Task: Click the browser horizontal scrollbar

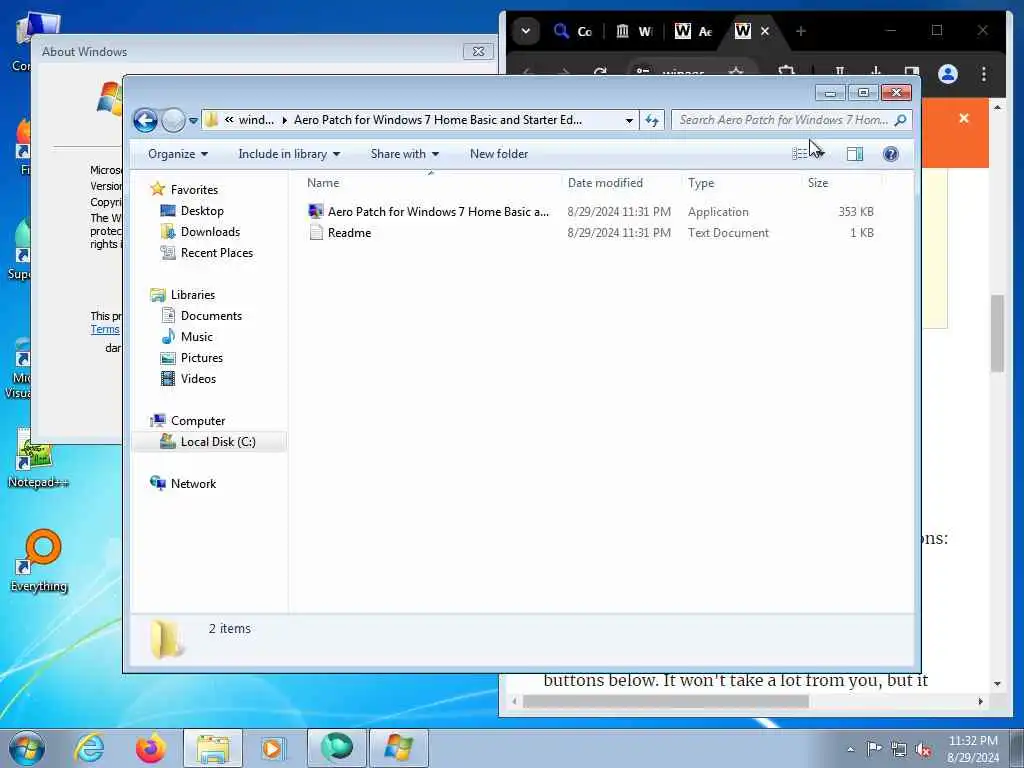Action: (x=666, y=701)
